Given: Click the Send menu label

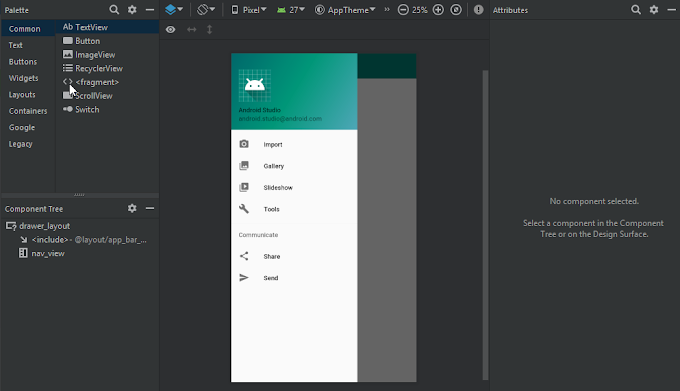Looking at the screenshot, I should click(x=271, y=278).
